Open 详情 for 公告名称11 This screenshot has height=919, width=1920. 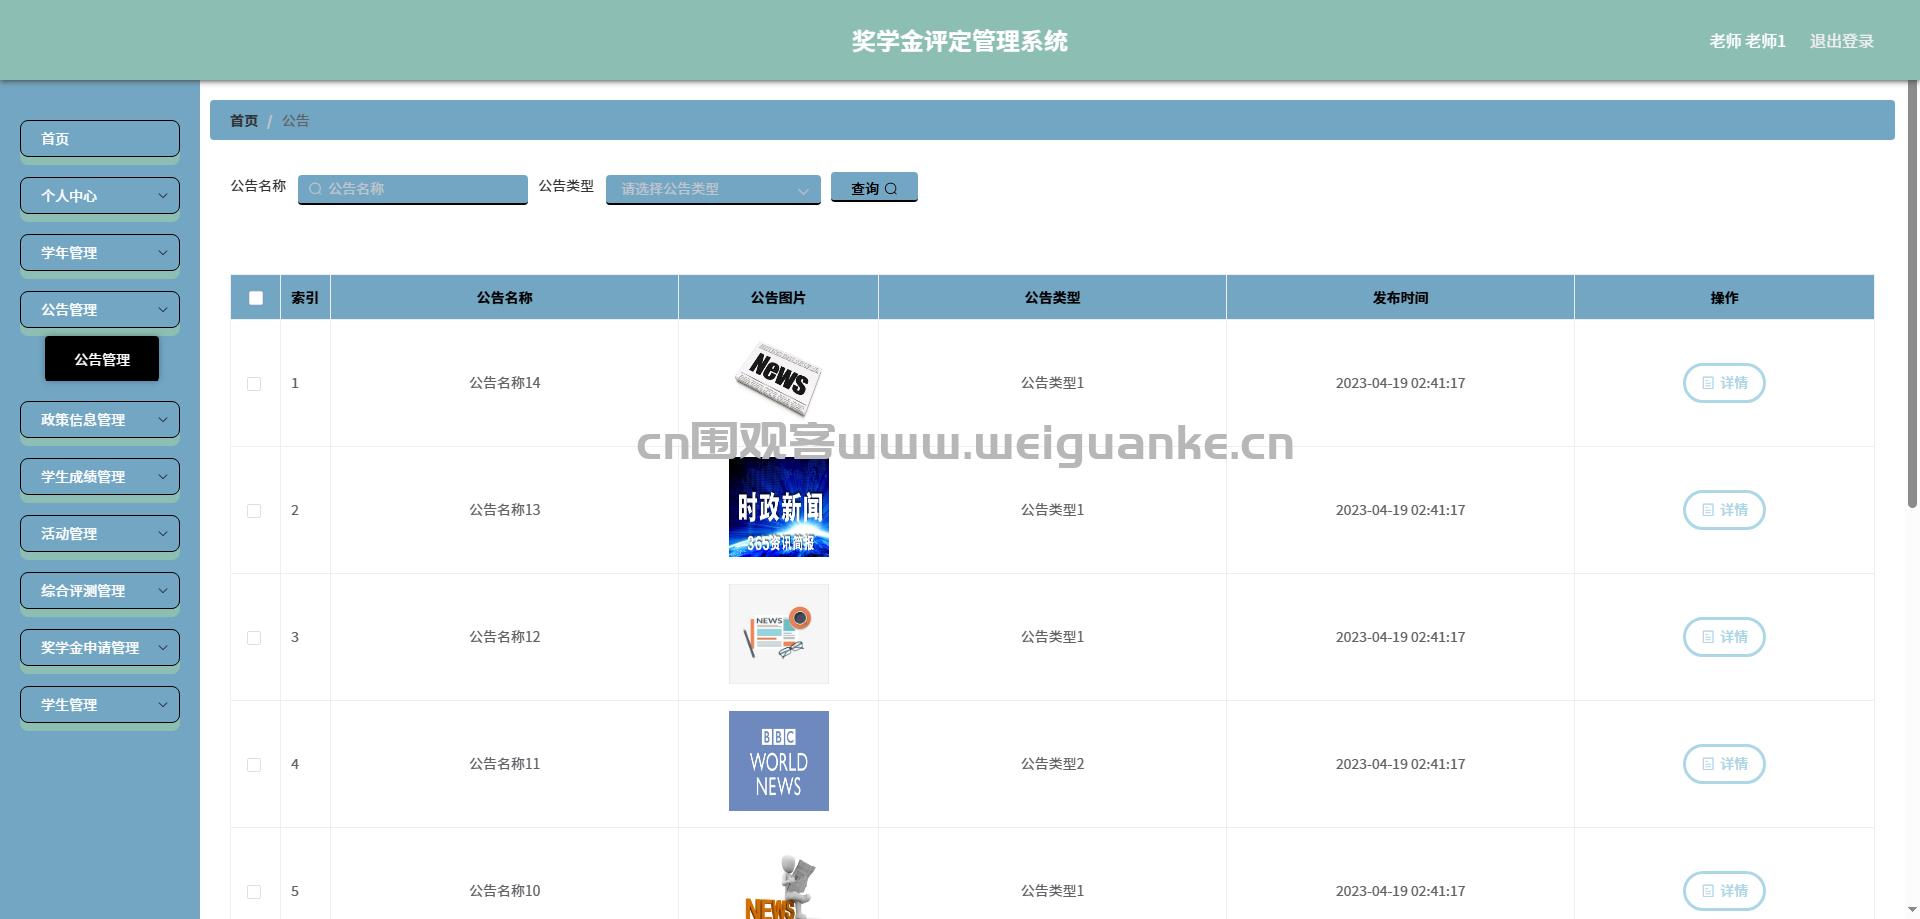click(x=1724, y=764)
